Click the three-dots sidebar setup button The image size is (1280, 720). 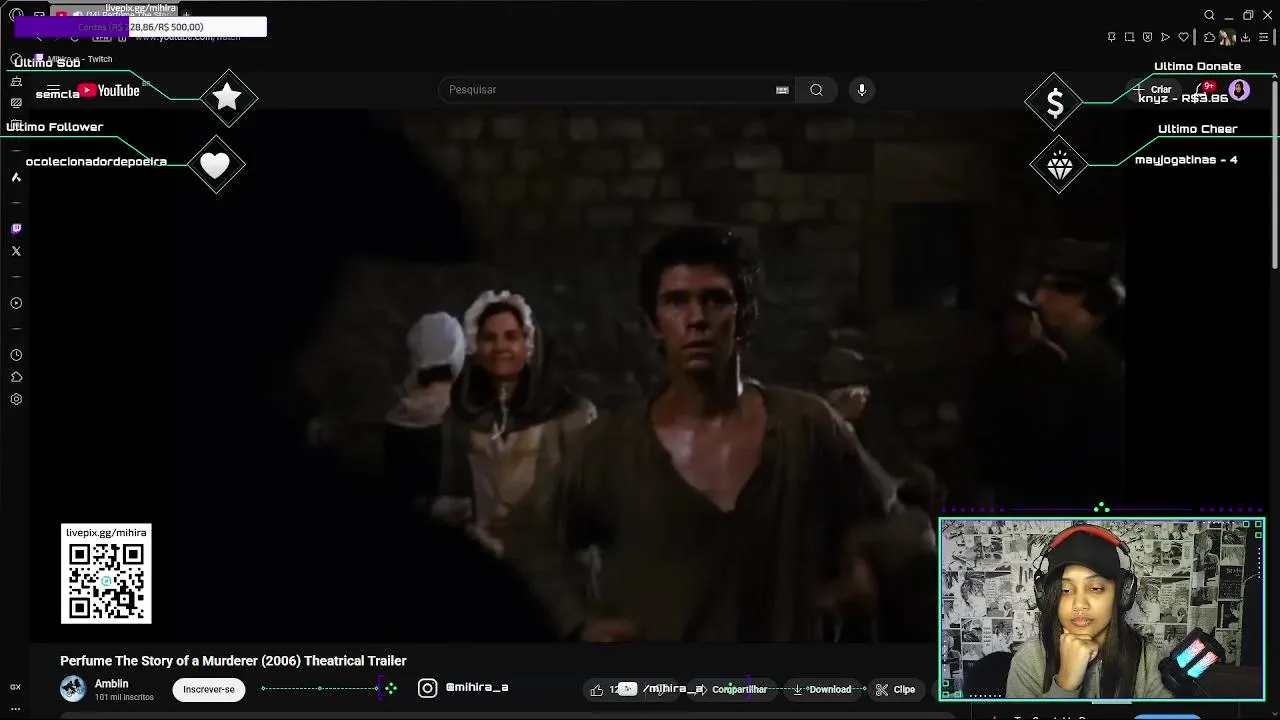point(16,708)
